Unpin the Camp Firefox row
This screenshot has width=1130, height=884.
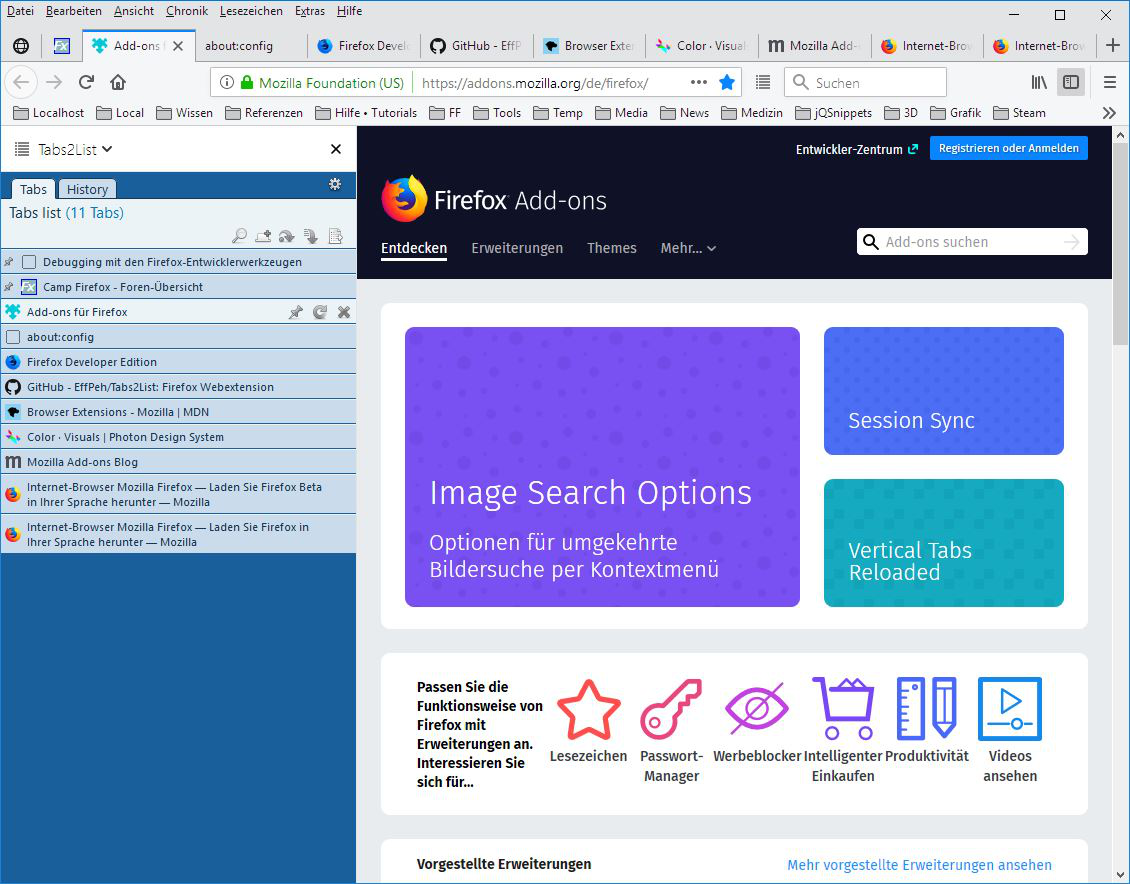click(9, 287)
